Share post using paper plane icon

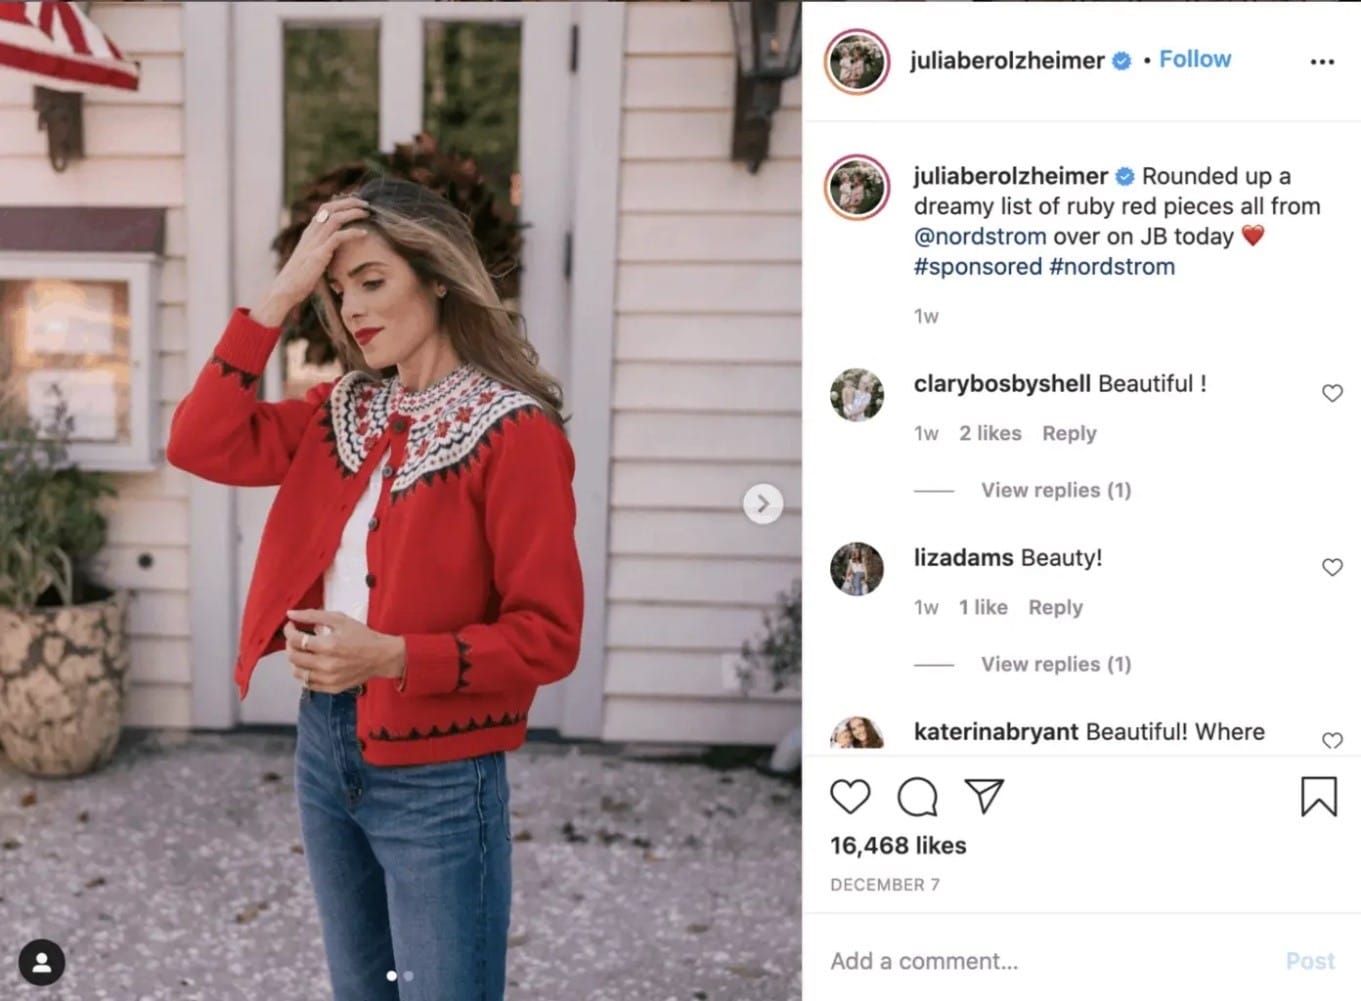[984, 795]
